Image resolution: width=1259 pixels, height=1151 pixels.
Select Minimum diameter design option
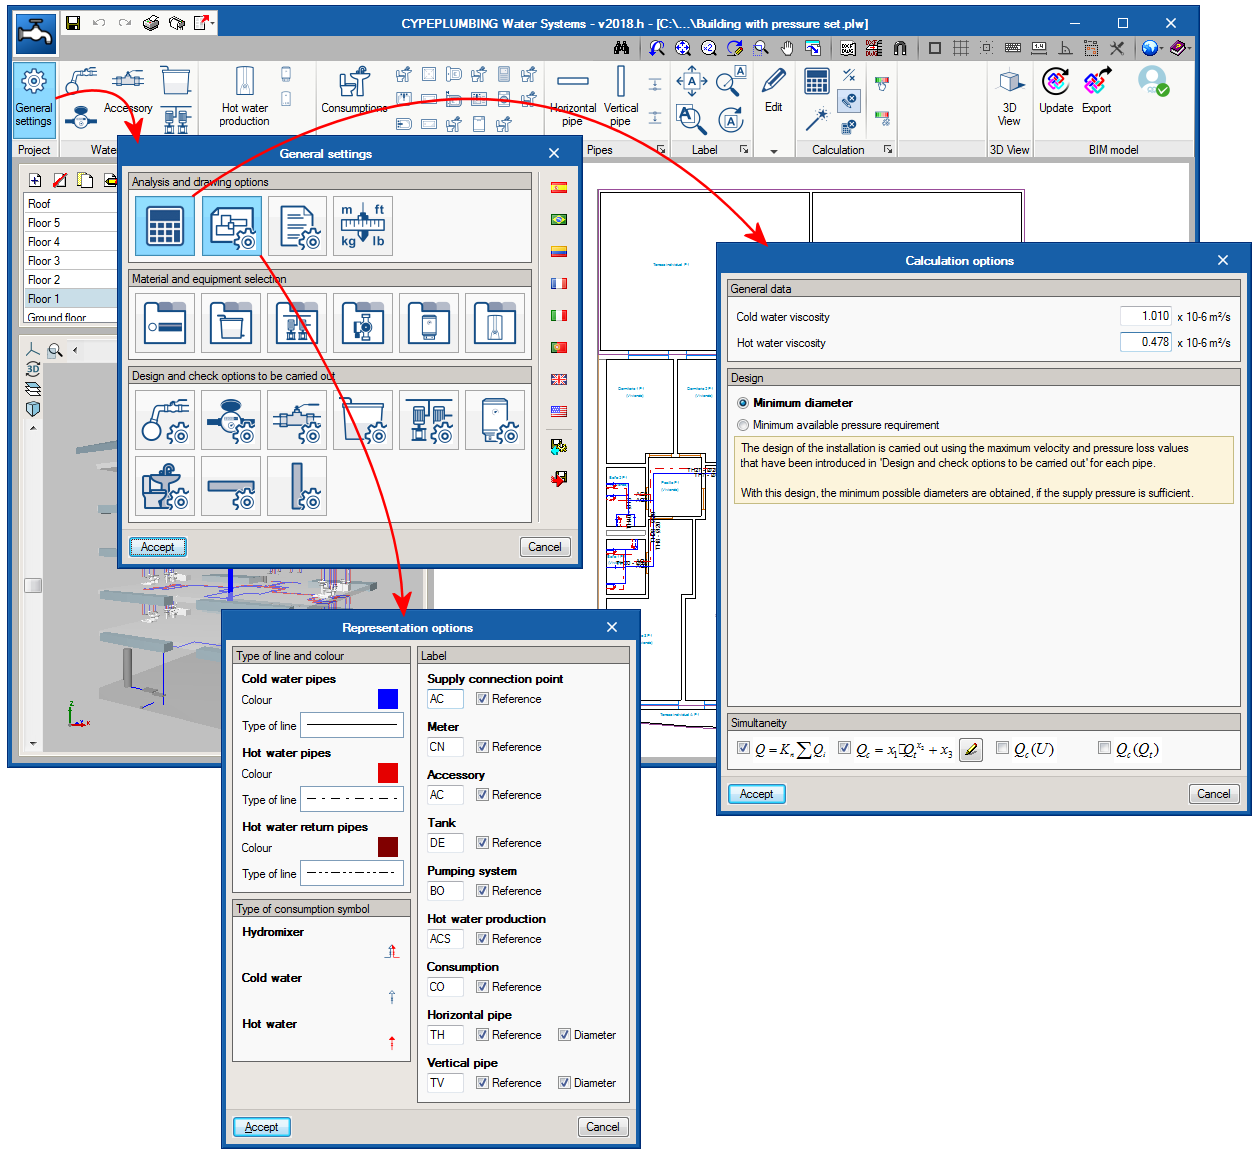click(743, 403)
